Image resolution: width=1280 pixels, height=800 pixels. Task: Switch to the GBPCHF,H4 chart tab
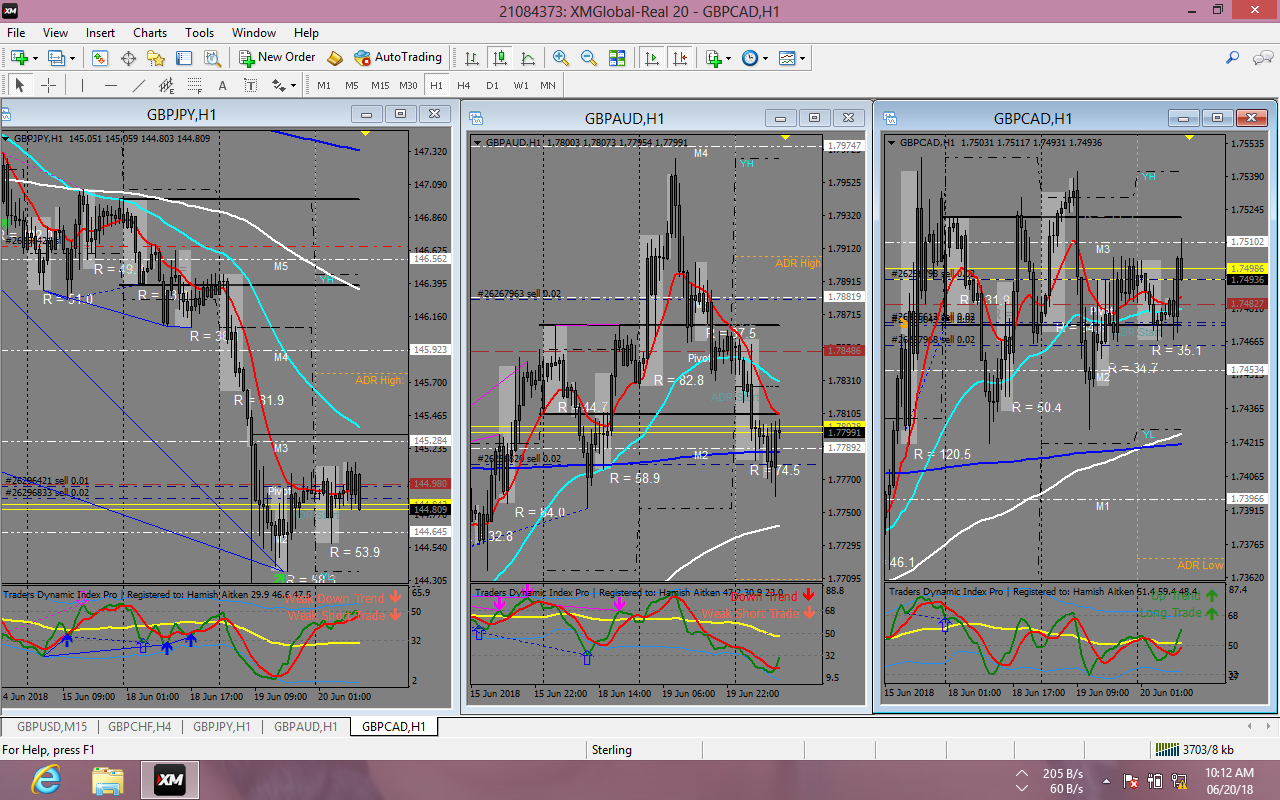[140, 727]
